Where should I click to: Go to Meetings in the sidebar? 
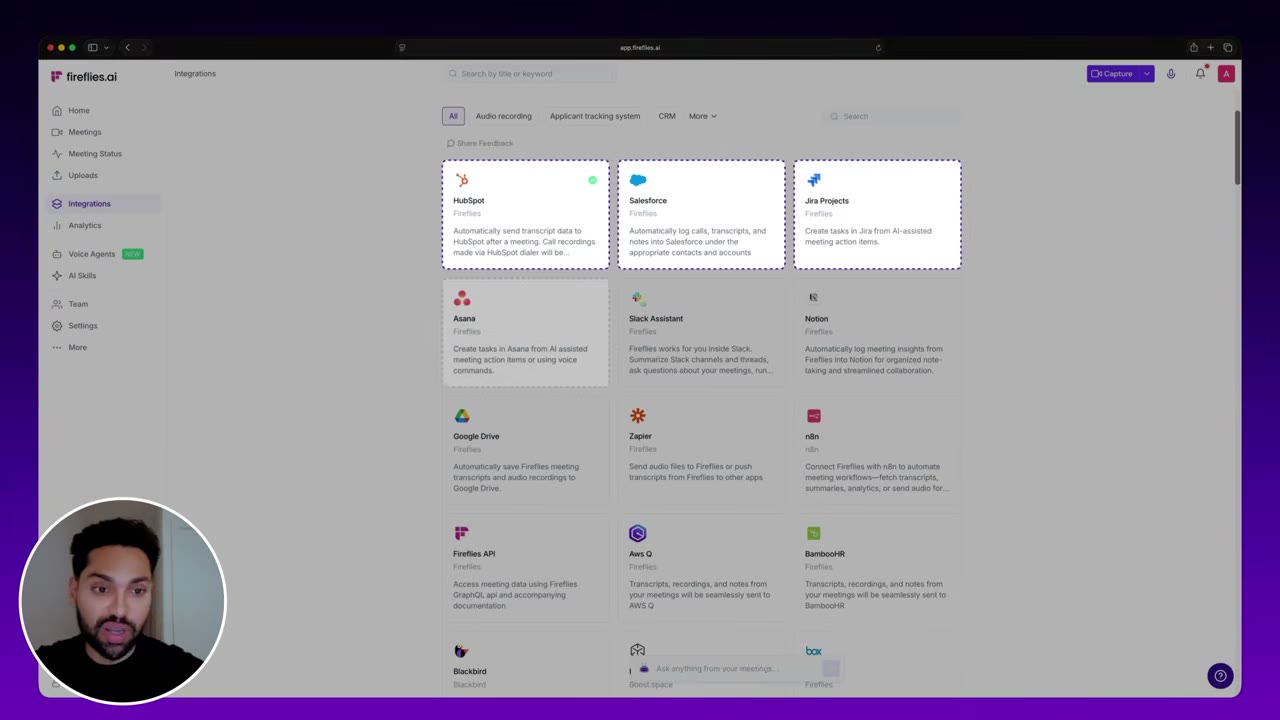[x=84, y=132]
